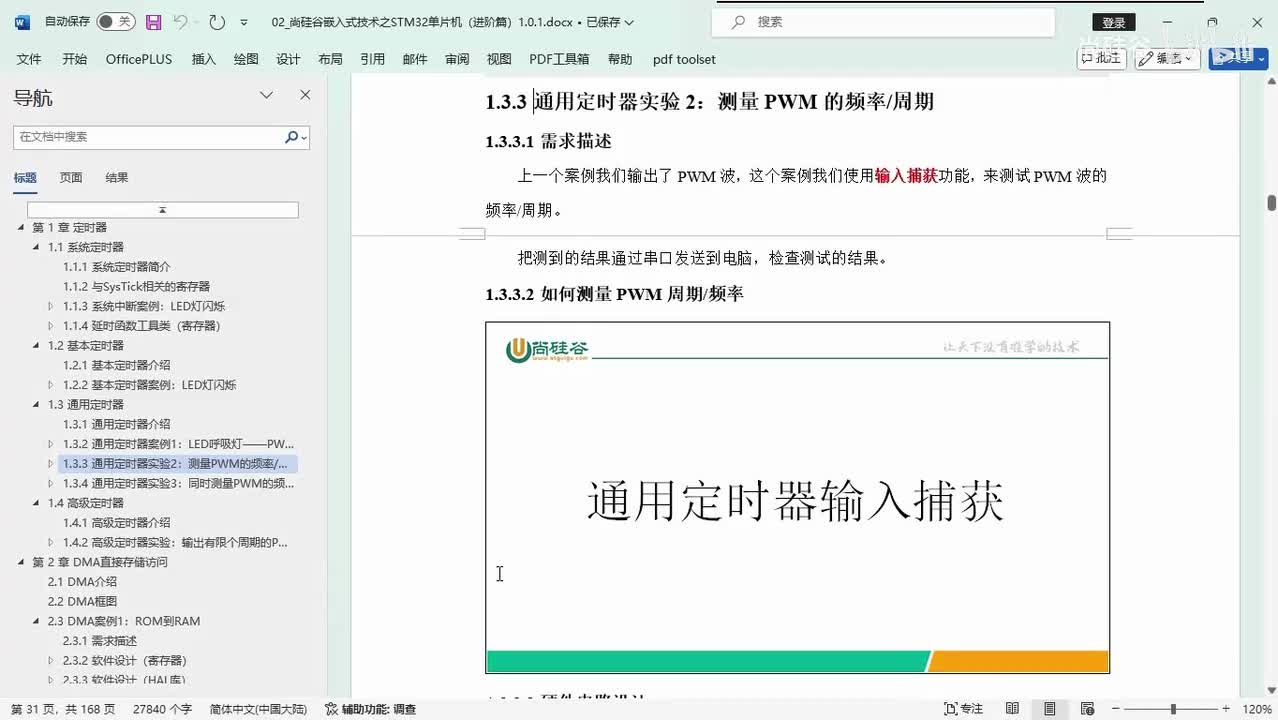Expand 1.1.4 延时函数工具类 heading
The height and width of the screenshot is (720, 1278).
52,326
